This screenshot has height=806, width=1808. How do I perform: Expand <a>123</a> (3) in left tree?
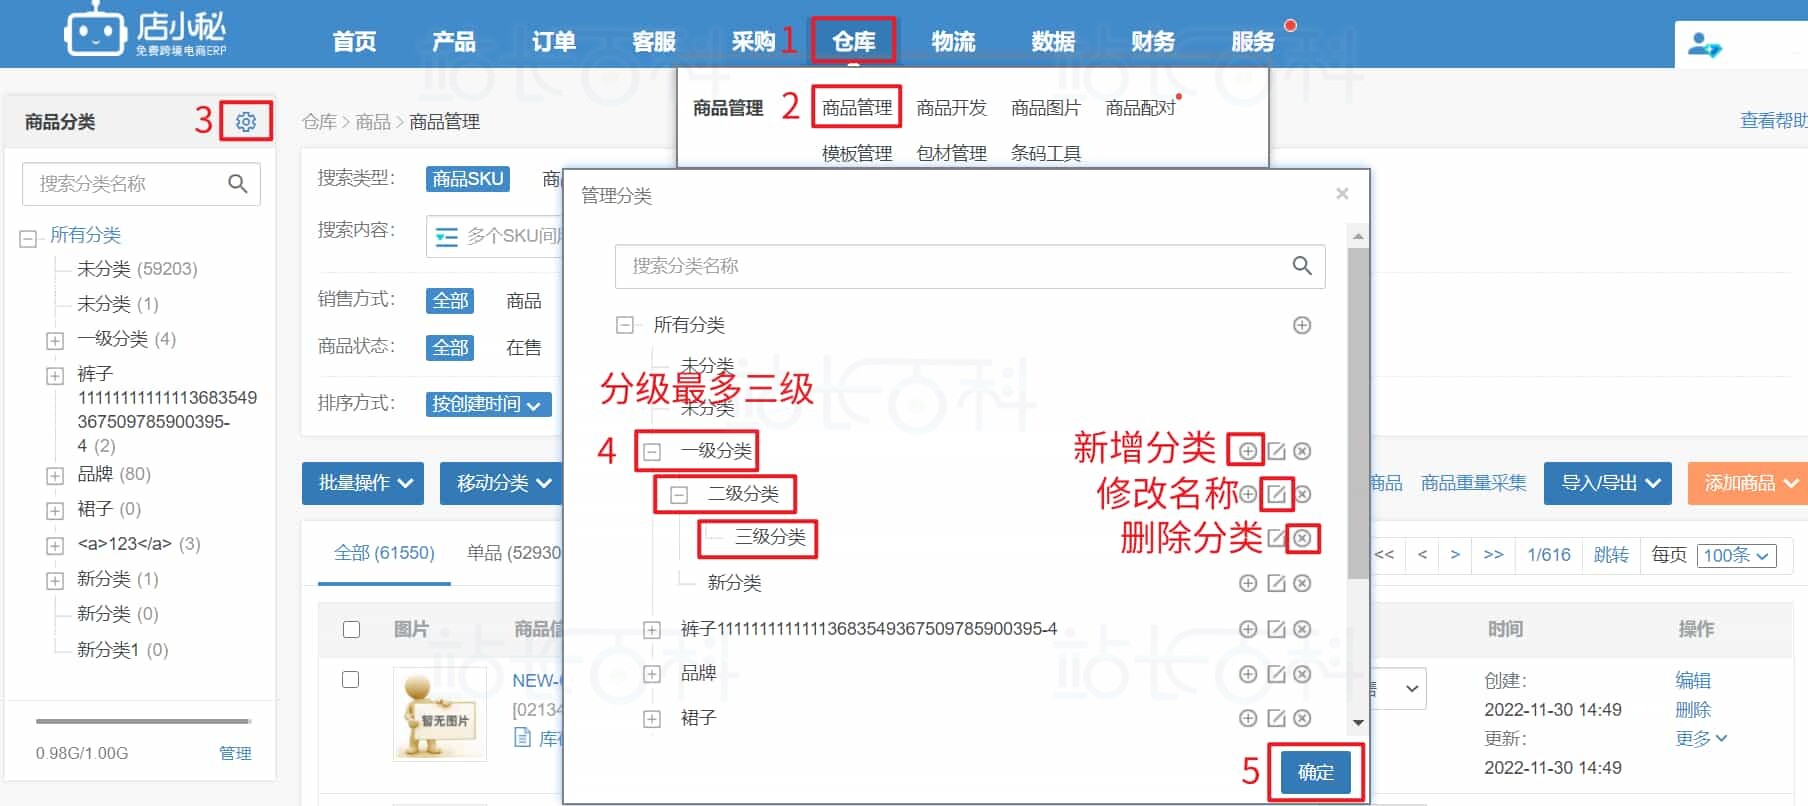pos(55,546)
